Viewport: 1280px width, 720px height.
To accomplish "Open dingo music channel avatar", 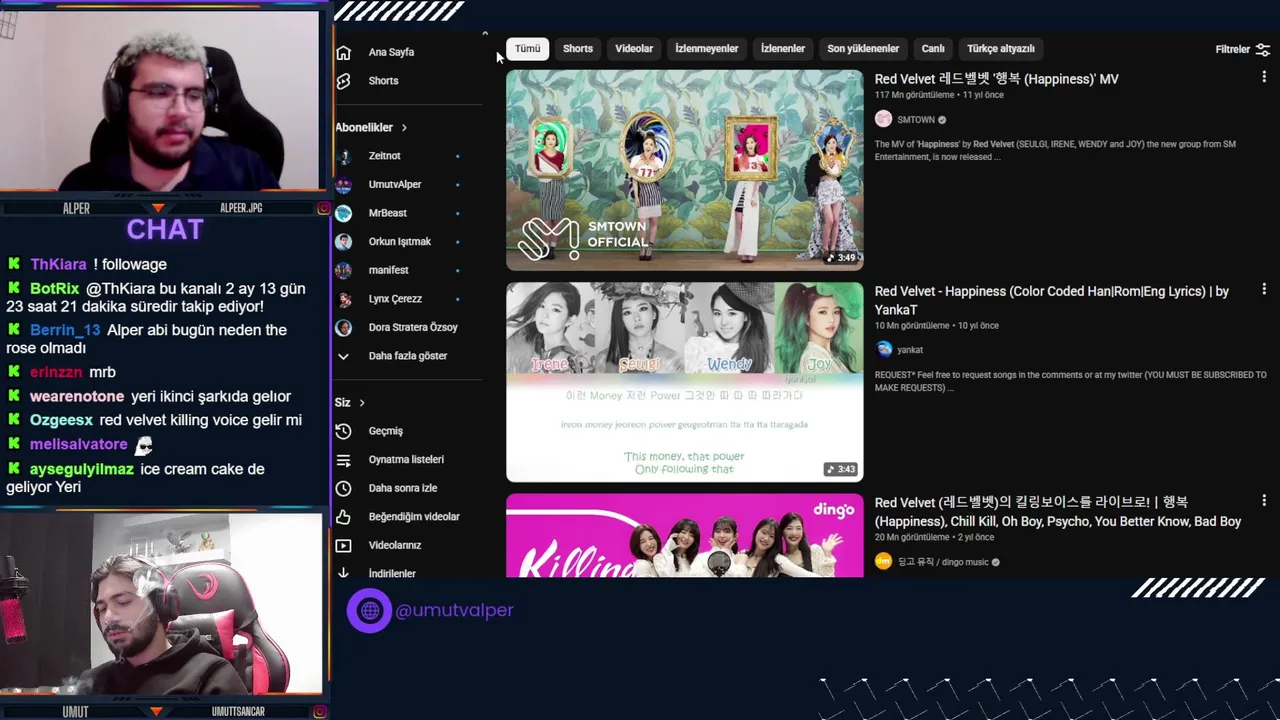I will point(883,562).
